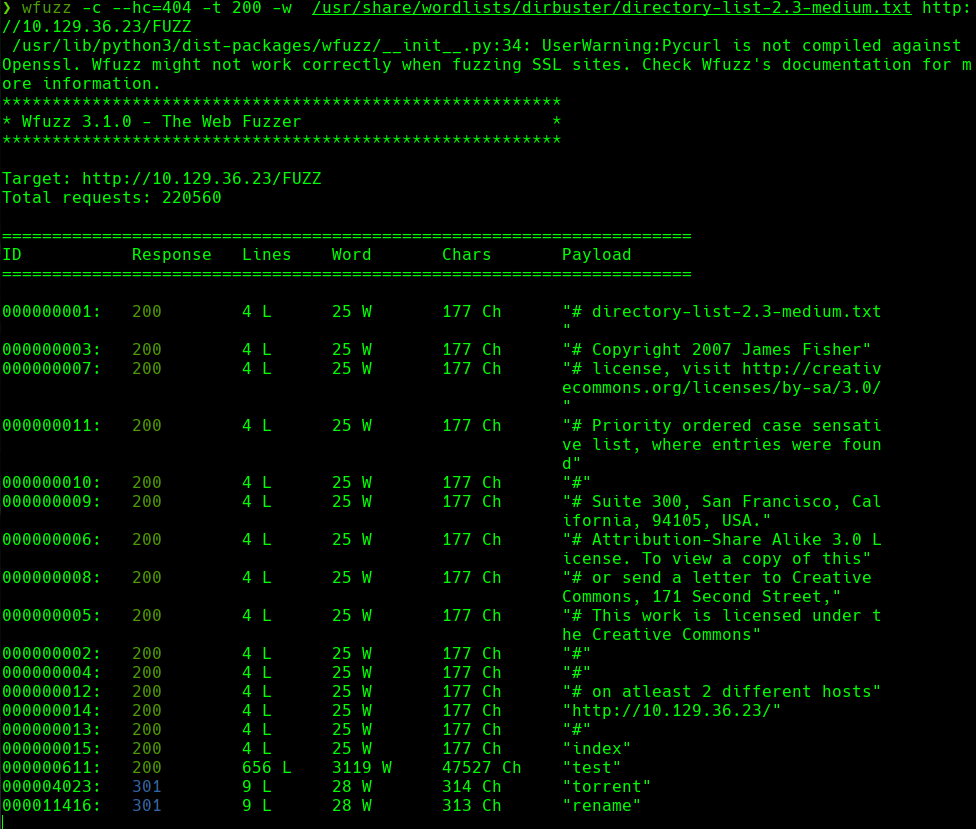
Task: Click the 'Payload' column header
Action: [596, 255]
